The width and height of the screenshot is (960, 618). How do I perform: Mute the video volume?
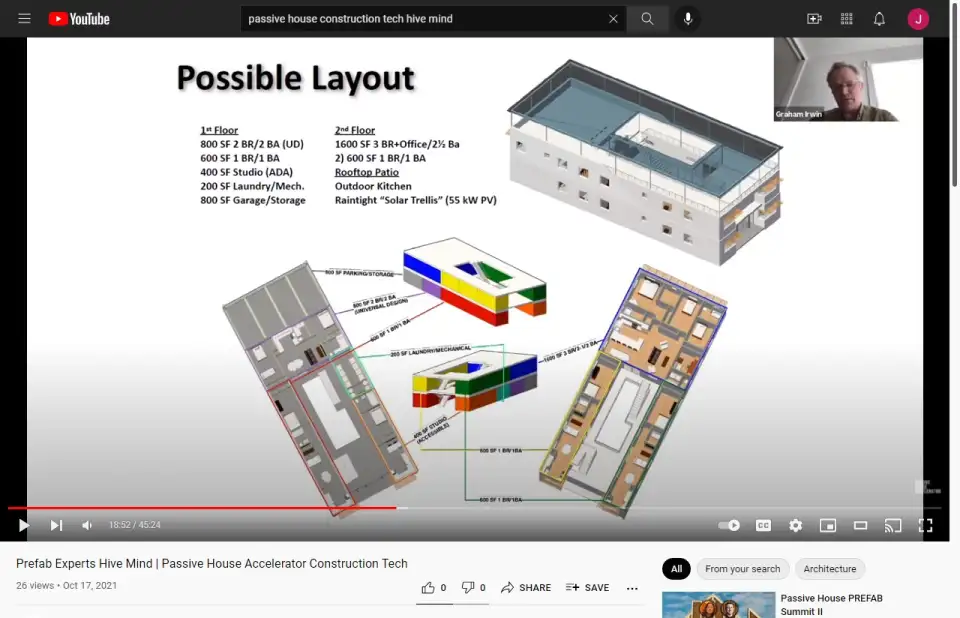tap(87, 525)
